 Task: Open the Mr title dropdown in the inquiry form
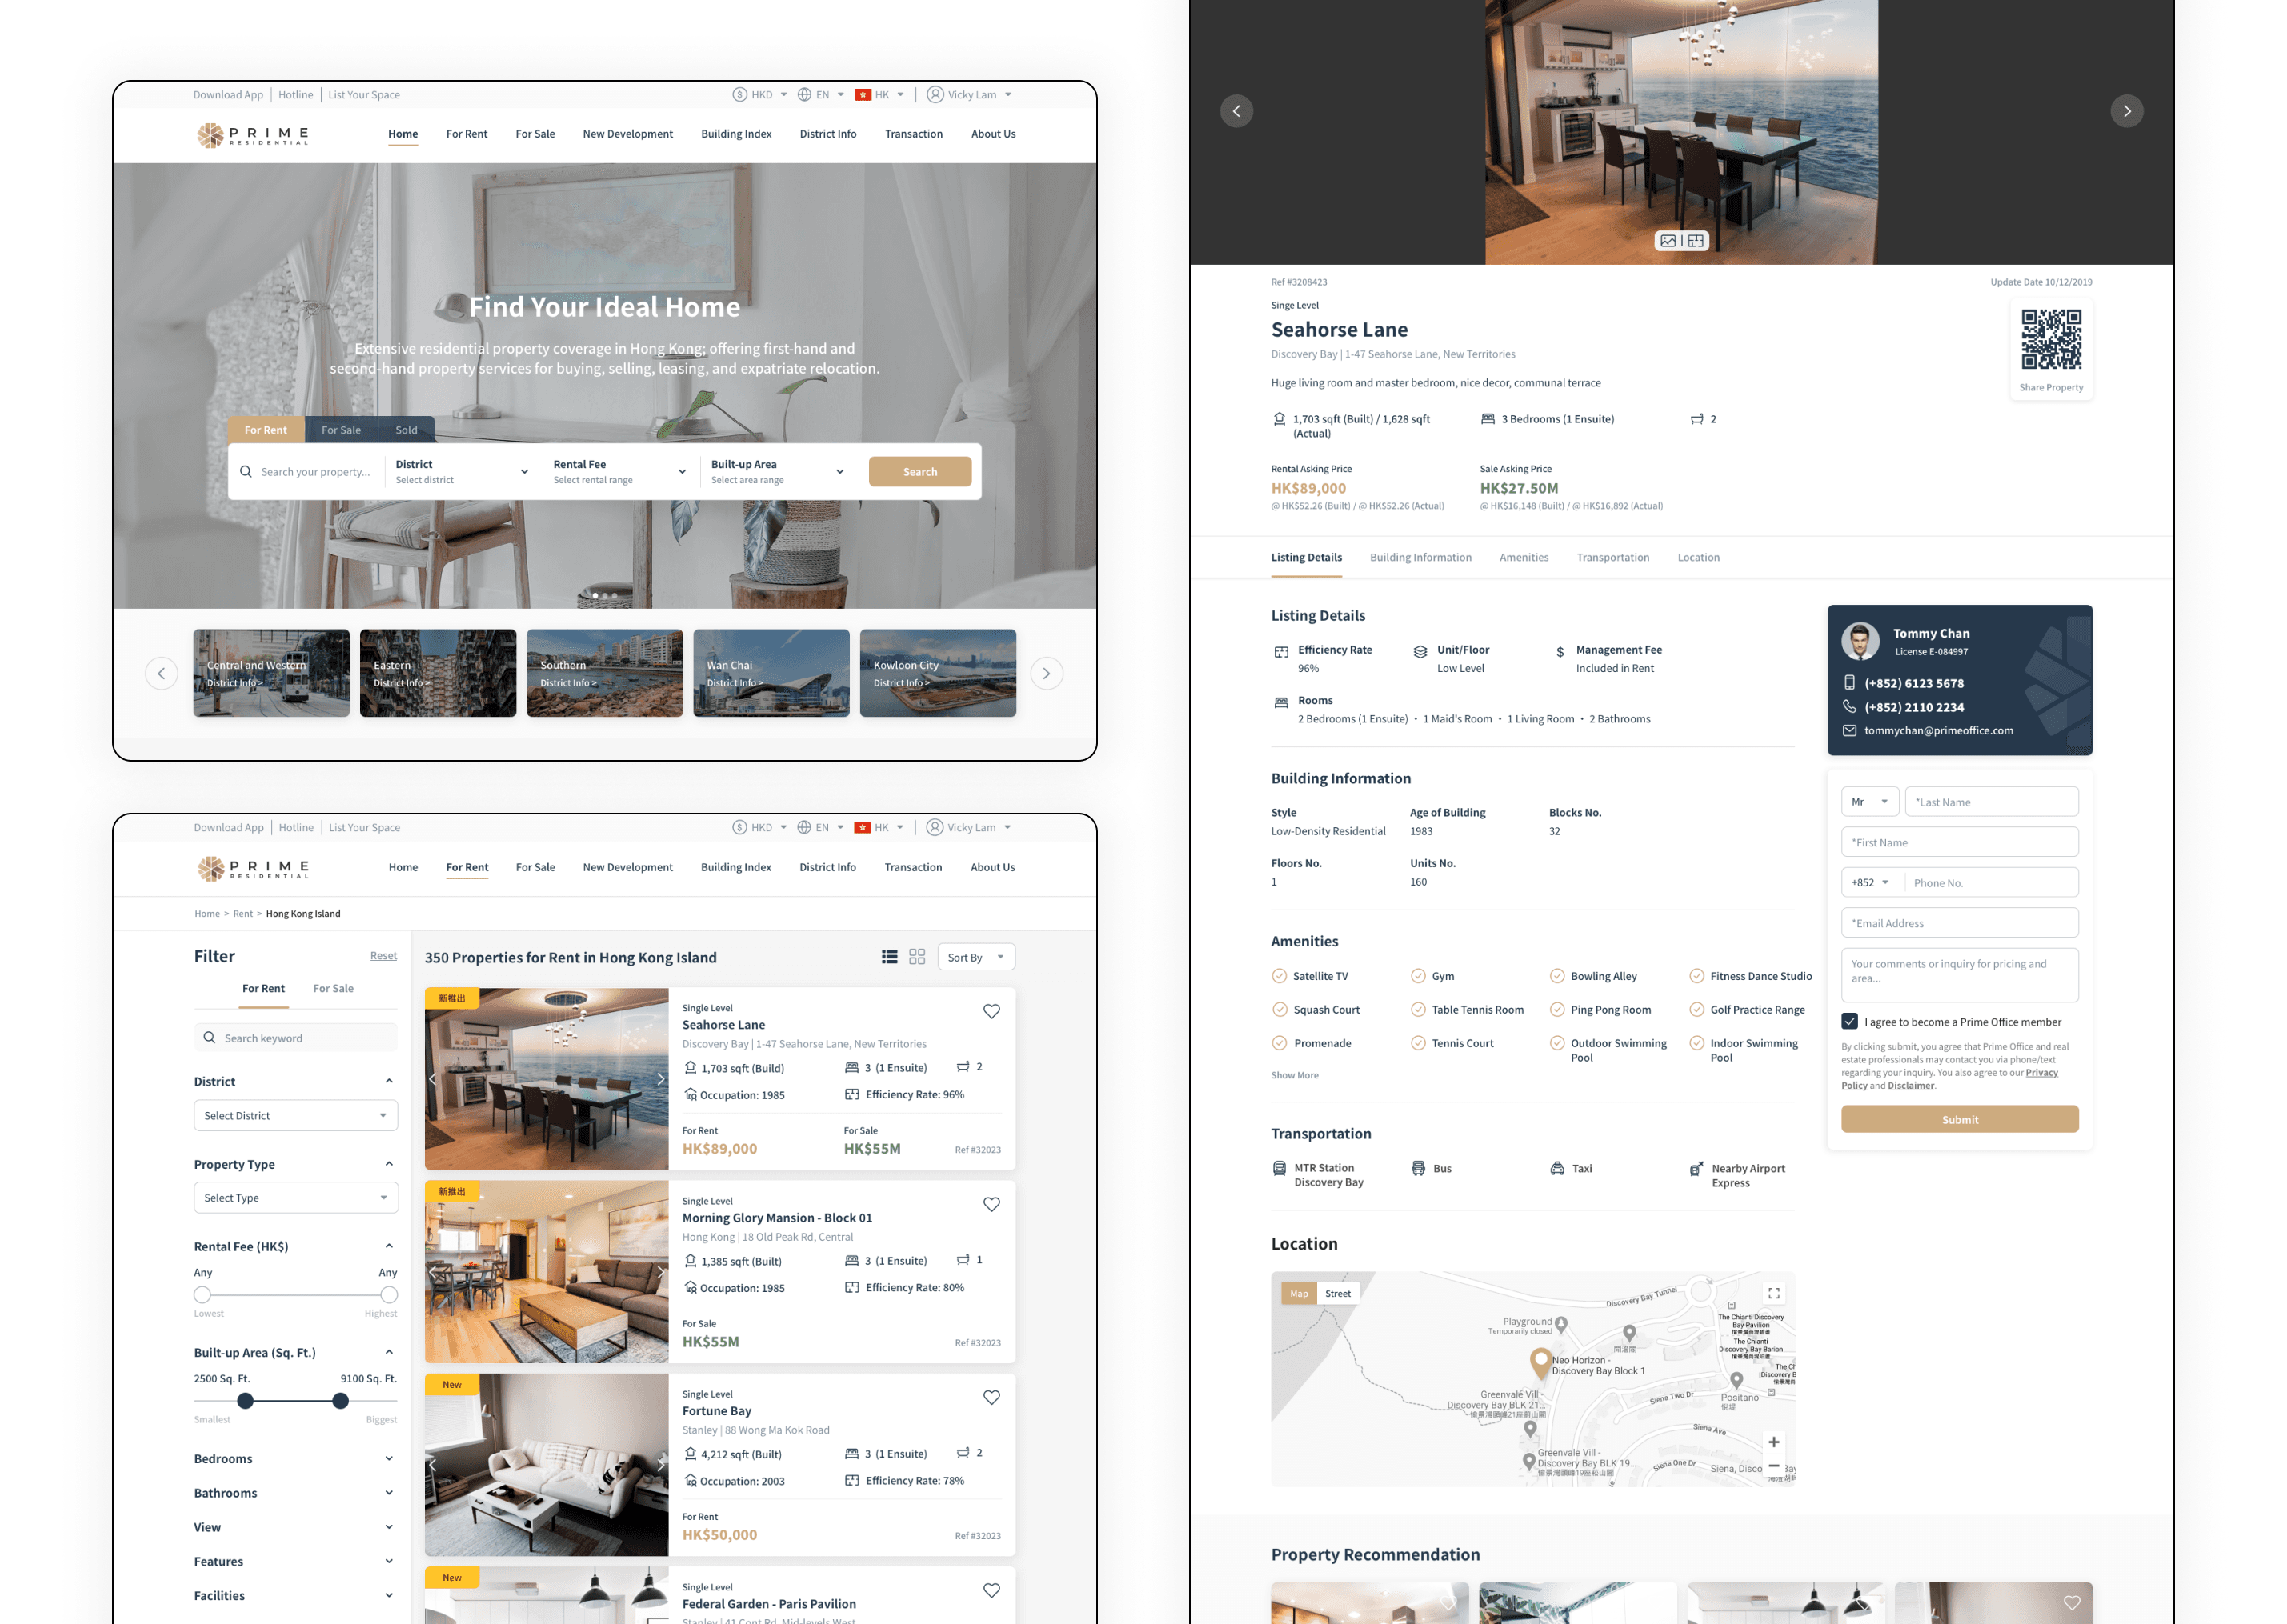tap(1870, 802)
